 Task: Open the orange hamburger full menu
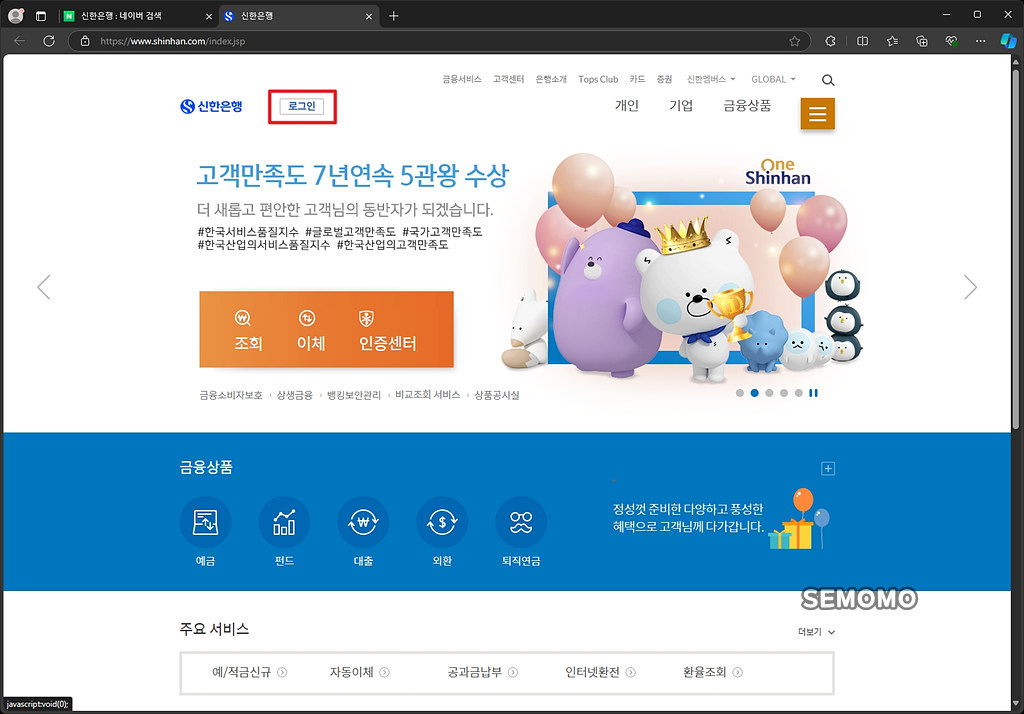pos(818,114)
